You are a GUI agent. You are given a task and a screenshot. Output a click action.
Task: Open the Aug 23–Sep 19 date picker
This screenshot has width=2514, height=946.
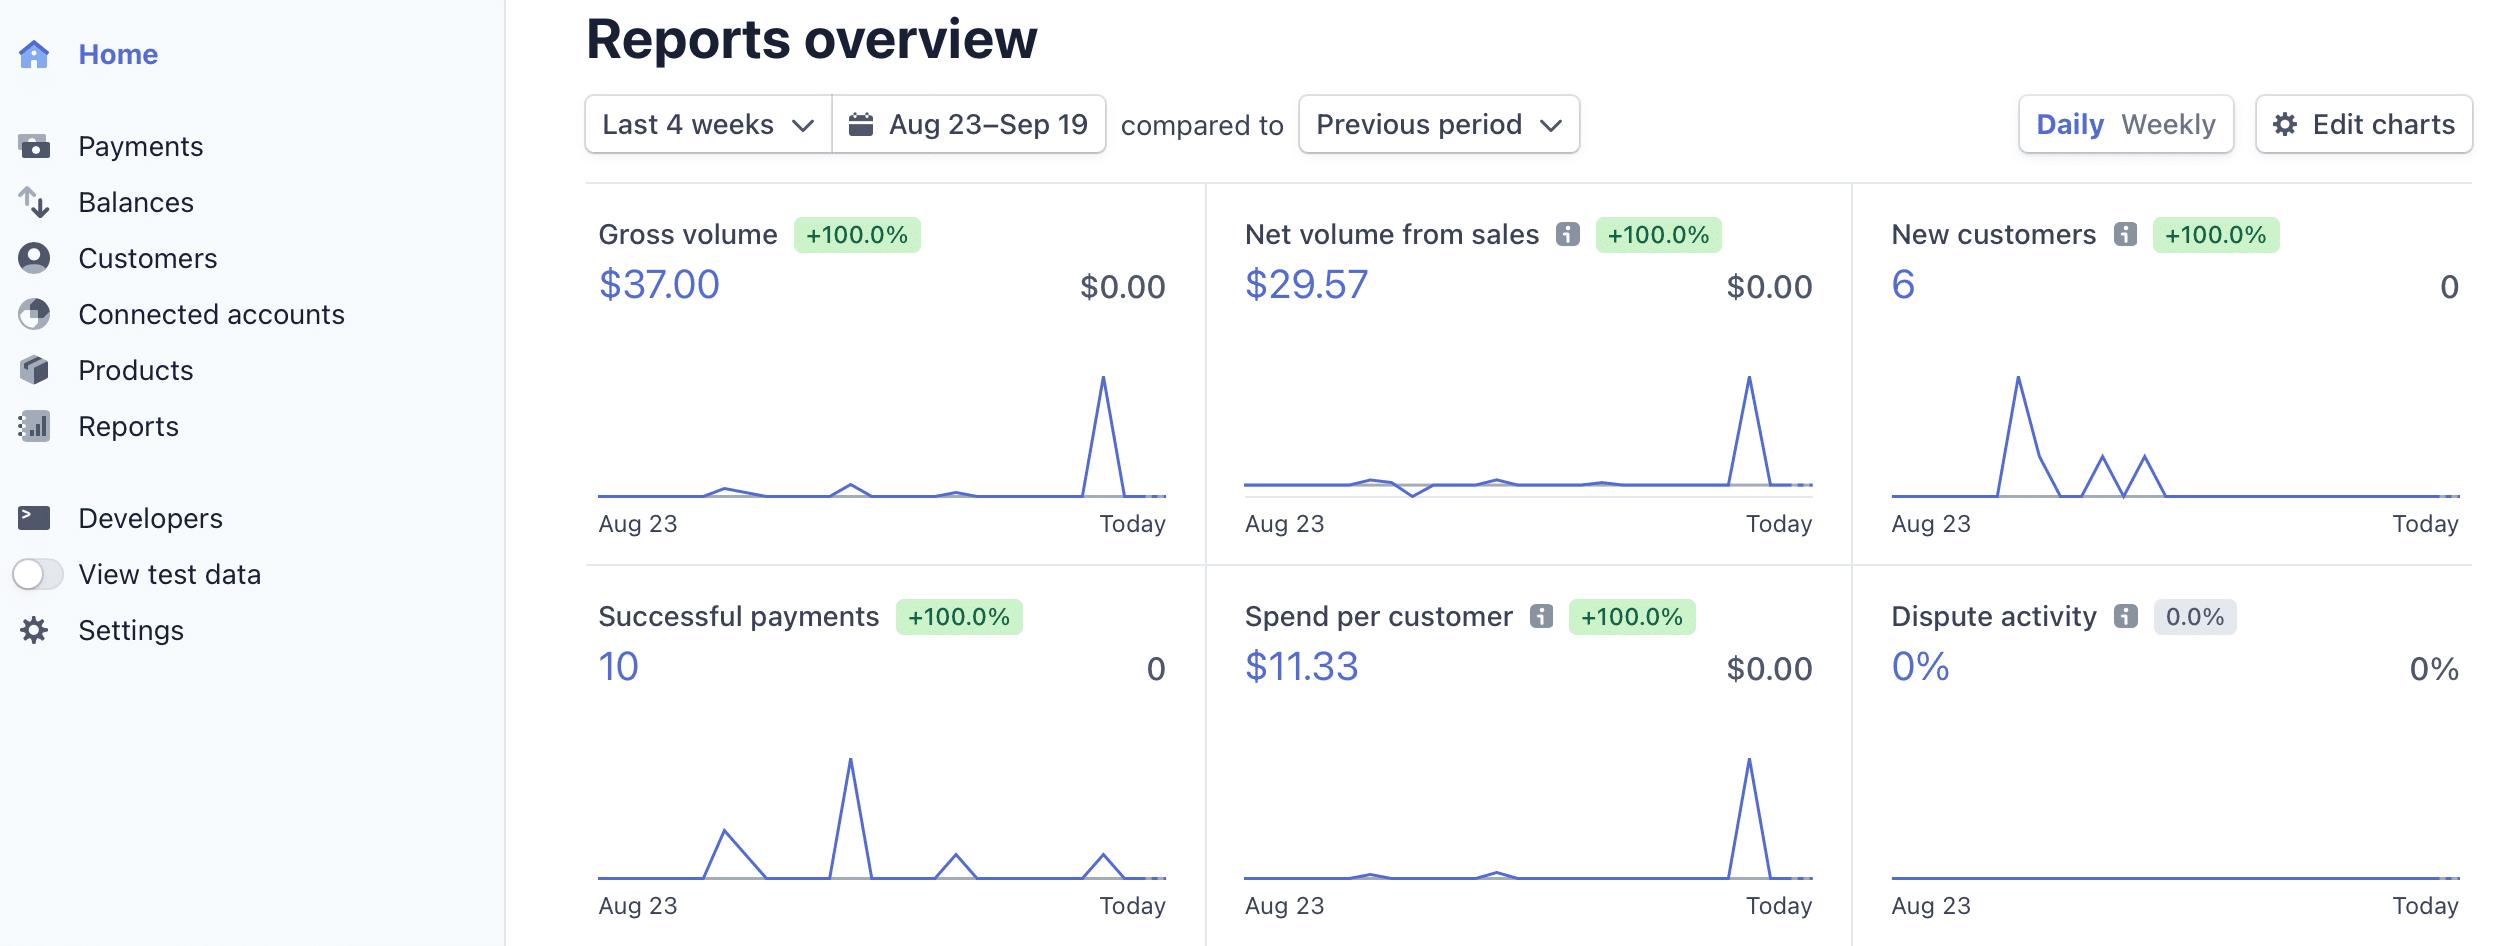tap(969, 125)
